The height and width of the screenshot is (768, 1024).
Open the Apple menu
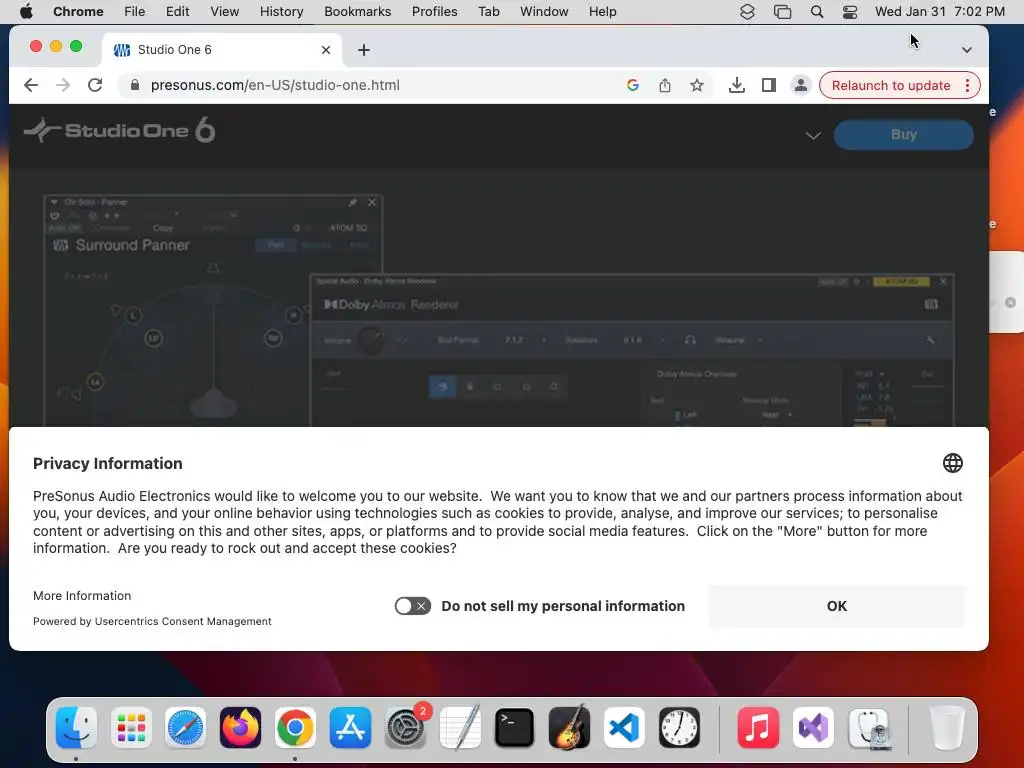(26, 11)
